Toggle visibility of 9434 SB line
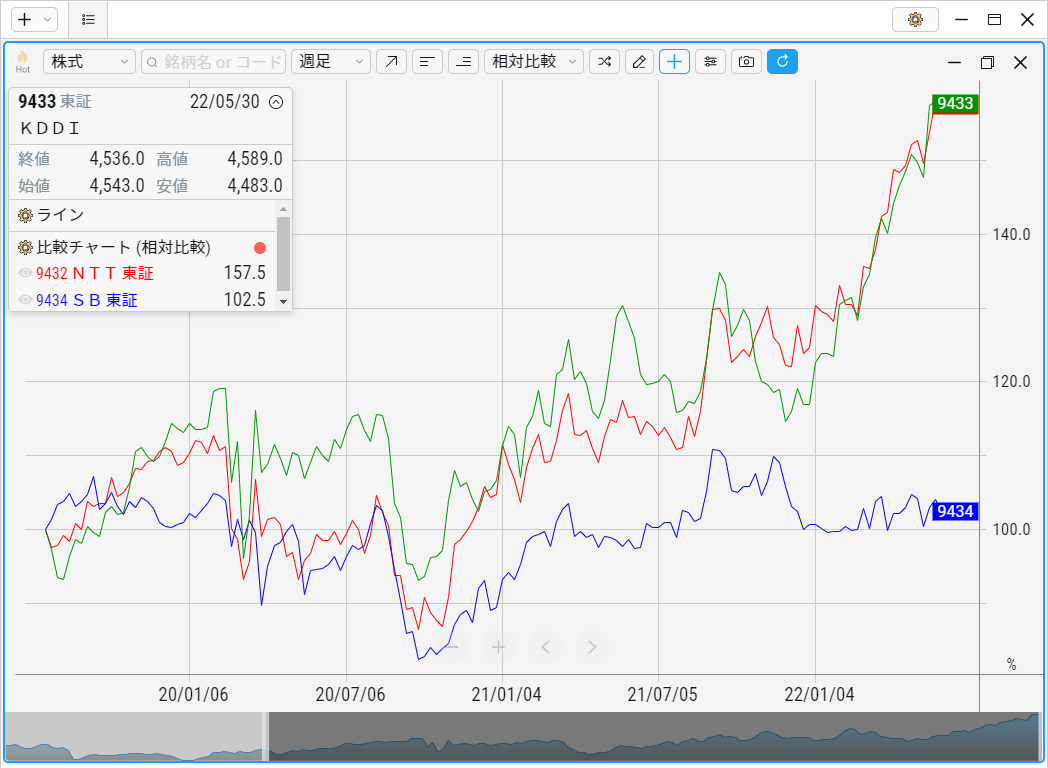 click(x=25, y=299)
